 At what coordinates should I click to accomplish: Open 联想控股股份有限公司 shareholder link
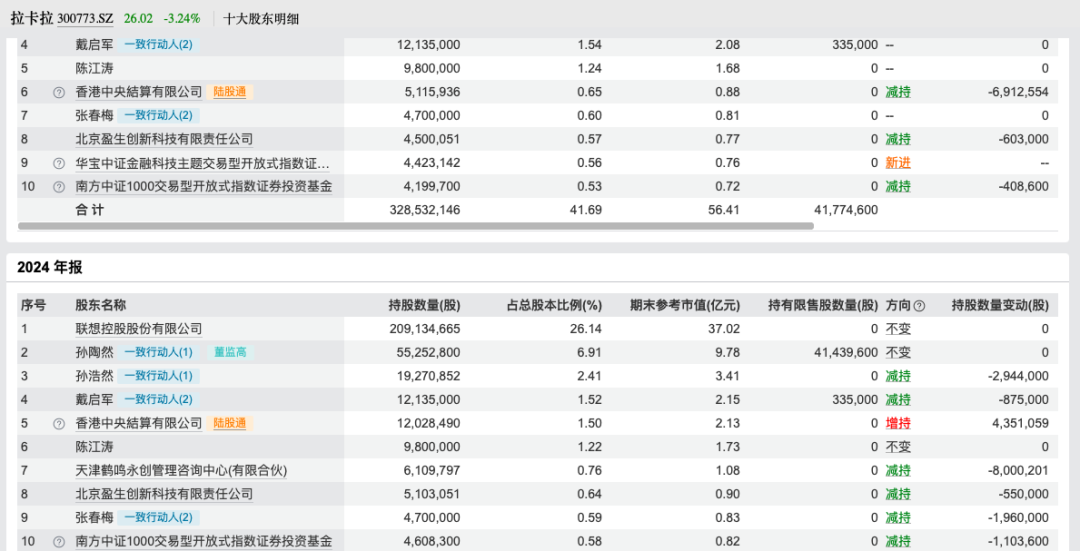click(138, 329)
